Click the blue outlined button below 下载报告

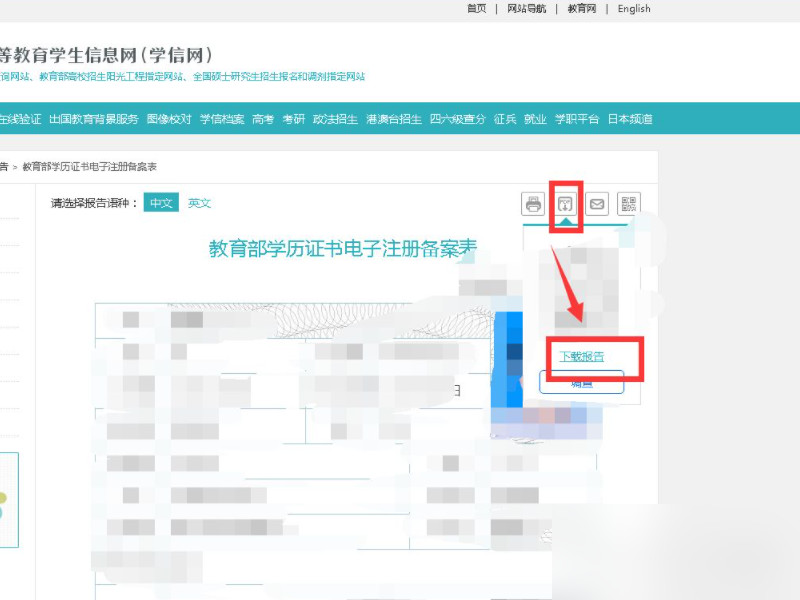583,383
